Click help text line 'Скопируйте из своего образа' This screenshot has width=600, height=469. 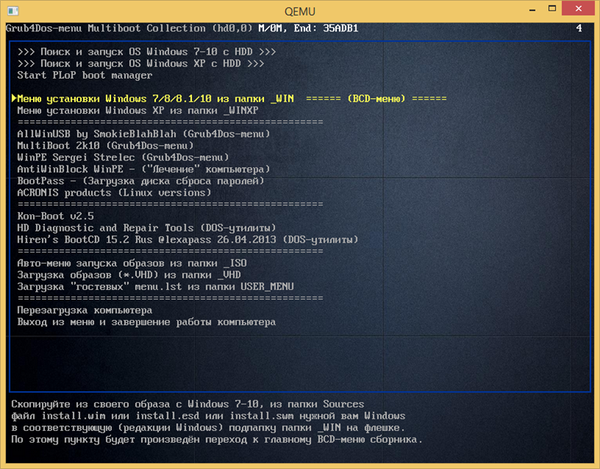point(188,404)
